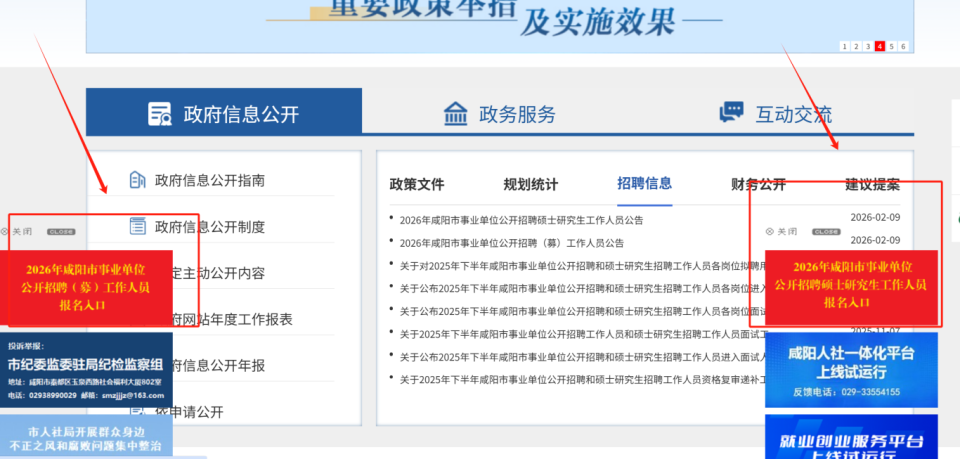This screenshot has height=459, width=960.
Task: Click the left ad CLOSE badge
Action: click(x=61, y=232)
